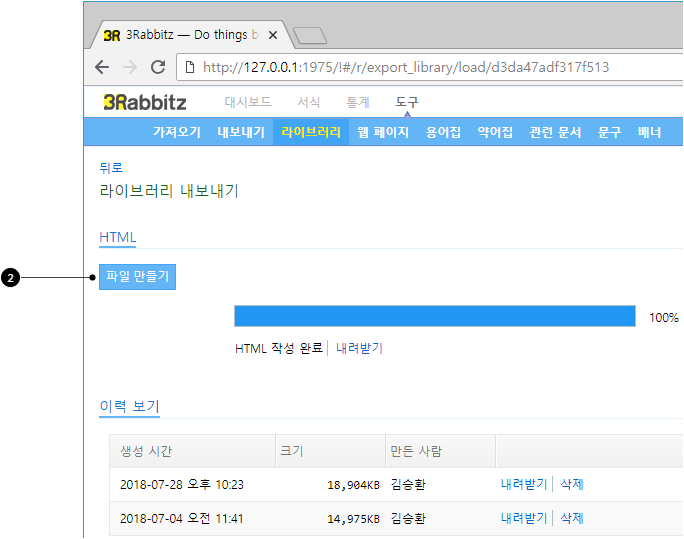Click the URL address bar
This screenshot has height=539, width=684.
click(x=430, y=67)
